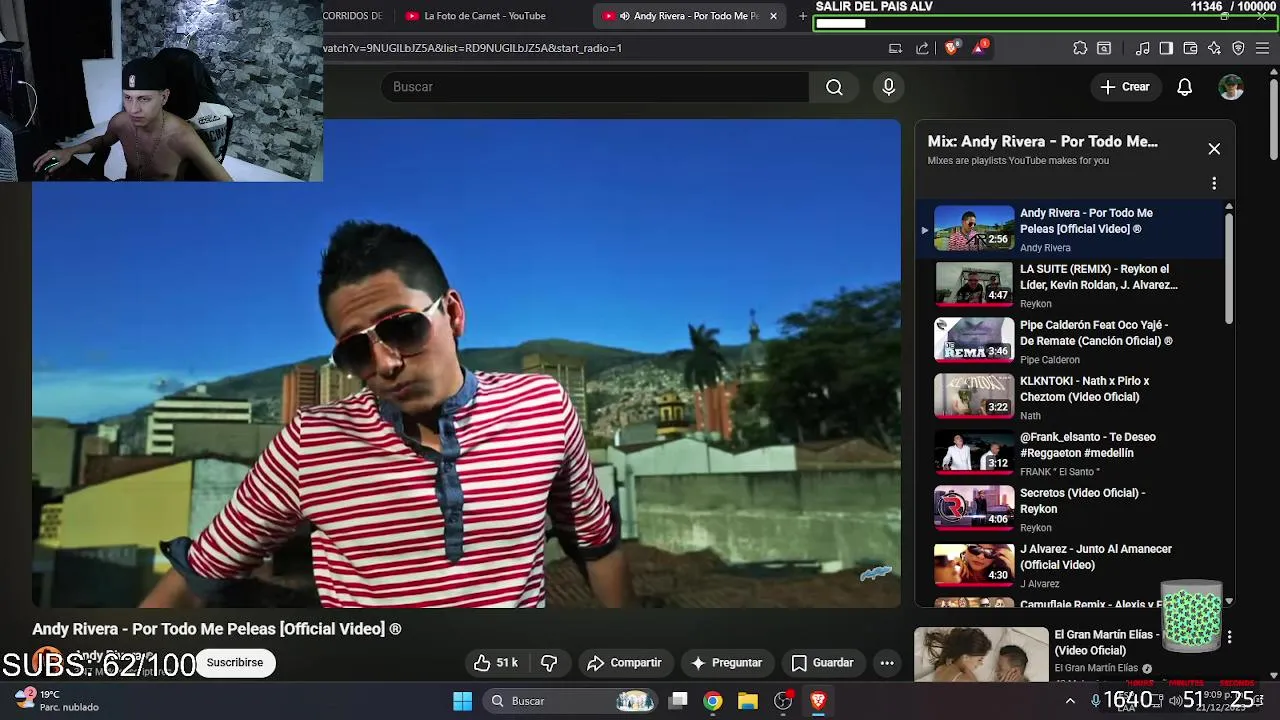This screenshot has width=1280, height=720.
Task: Open the browser extensions puzzle icon
Action: click(x=1080, y=48)
